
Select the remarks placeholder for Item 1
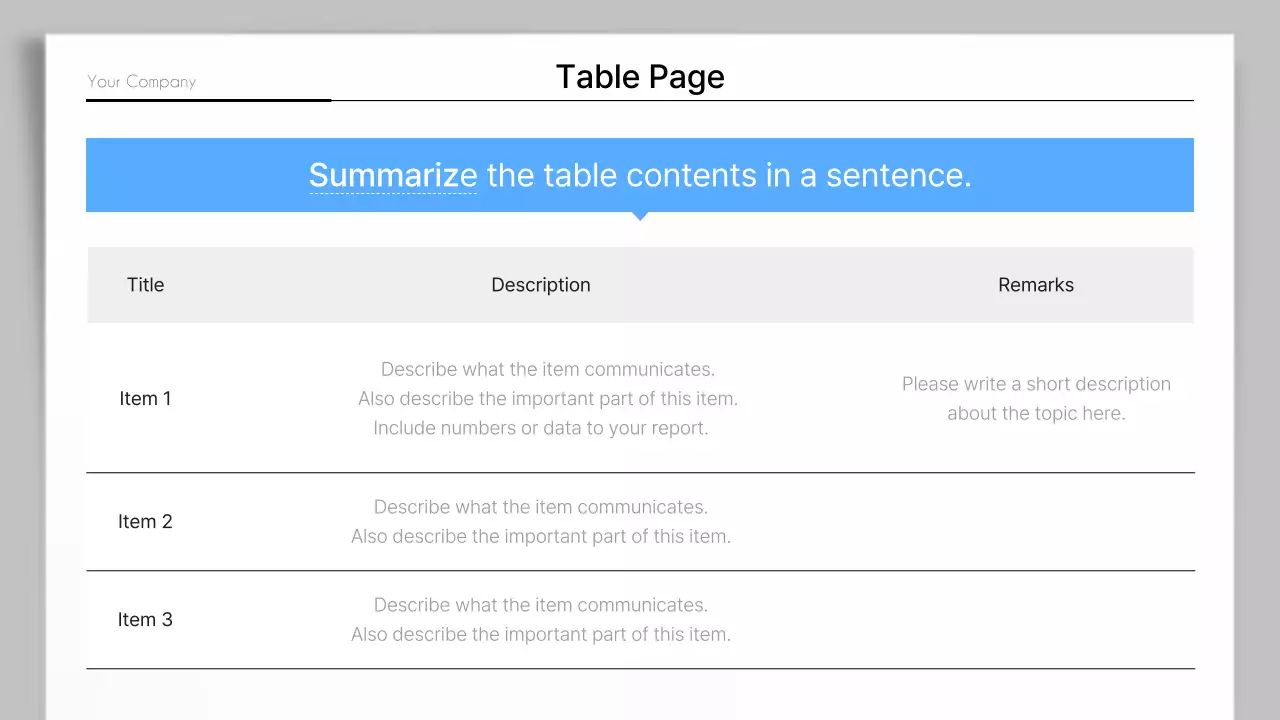(x=1036, y=398)
